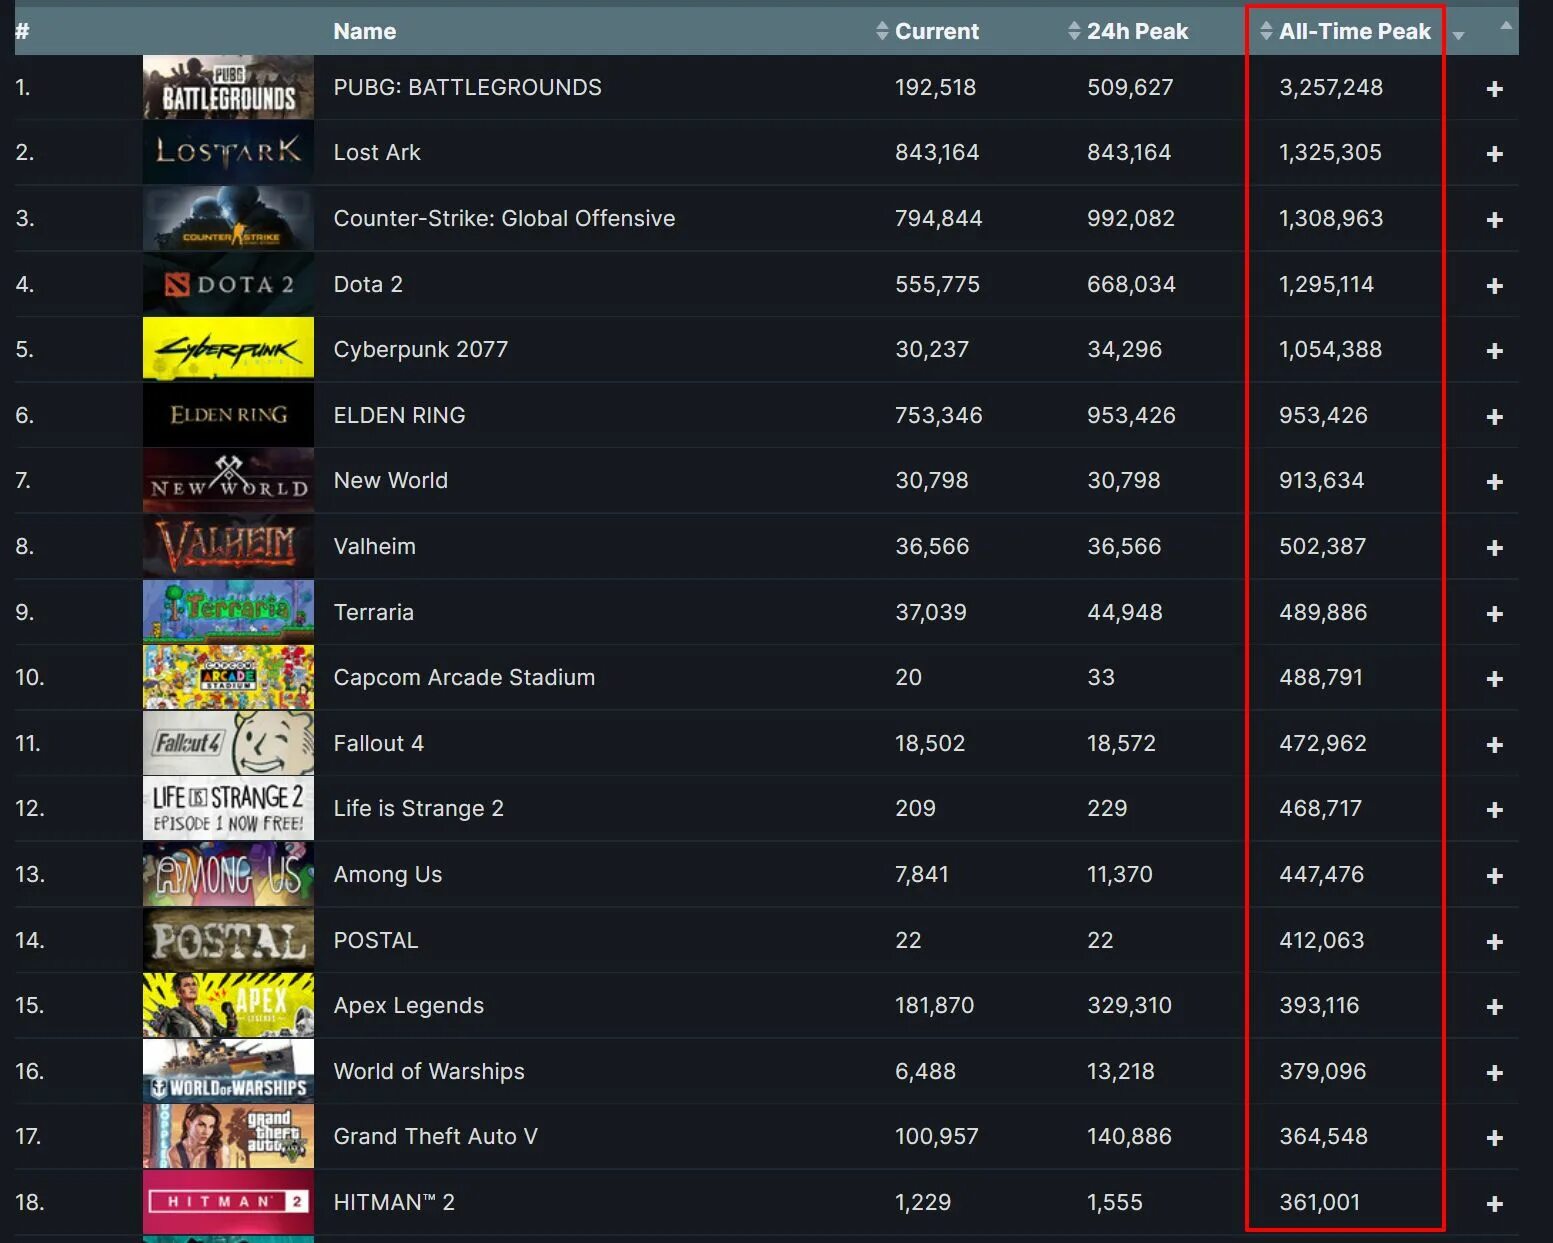Select PUBG all-time peak value 3,257,248
This screenshot has width=1553, height=1243.
click(x=1331, y=87)
